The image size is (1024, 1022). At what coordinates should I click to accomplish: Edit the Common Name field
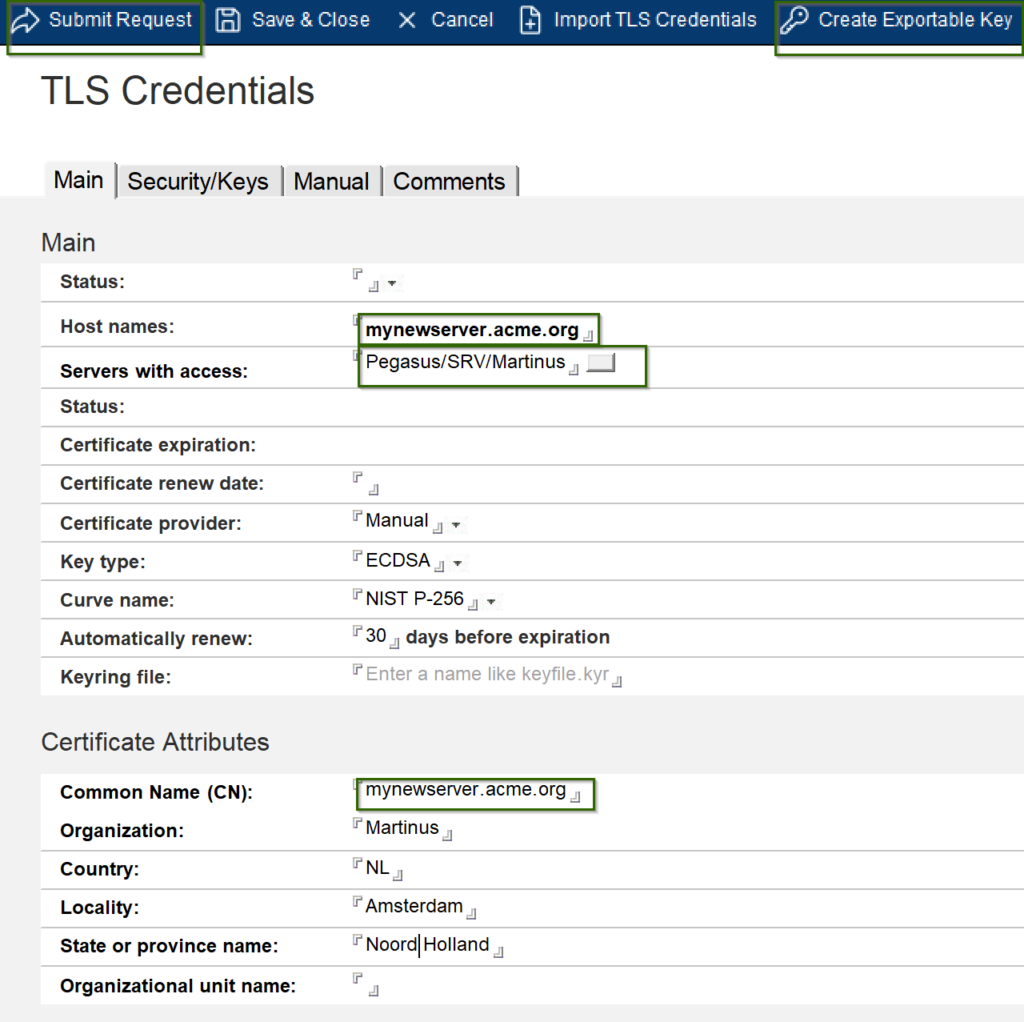coord(470,790)
